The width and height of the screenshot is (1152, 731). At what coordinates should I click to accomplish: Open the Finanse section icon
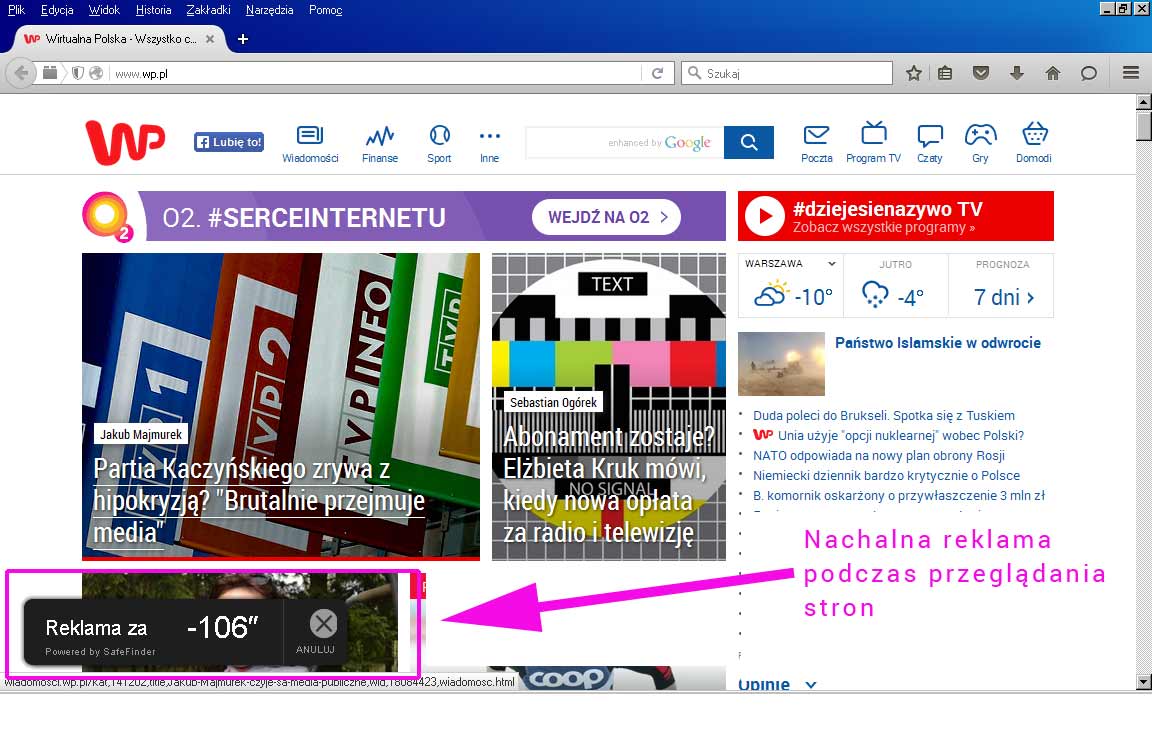(x=380, y=144)
